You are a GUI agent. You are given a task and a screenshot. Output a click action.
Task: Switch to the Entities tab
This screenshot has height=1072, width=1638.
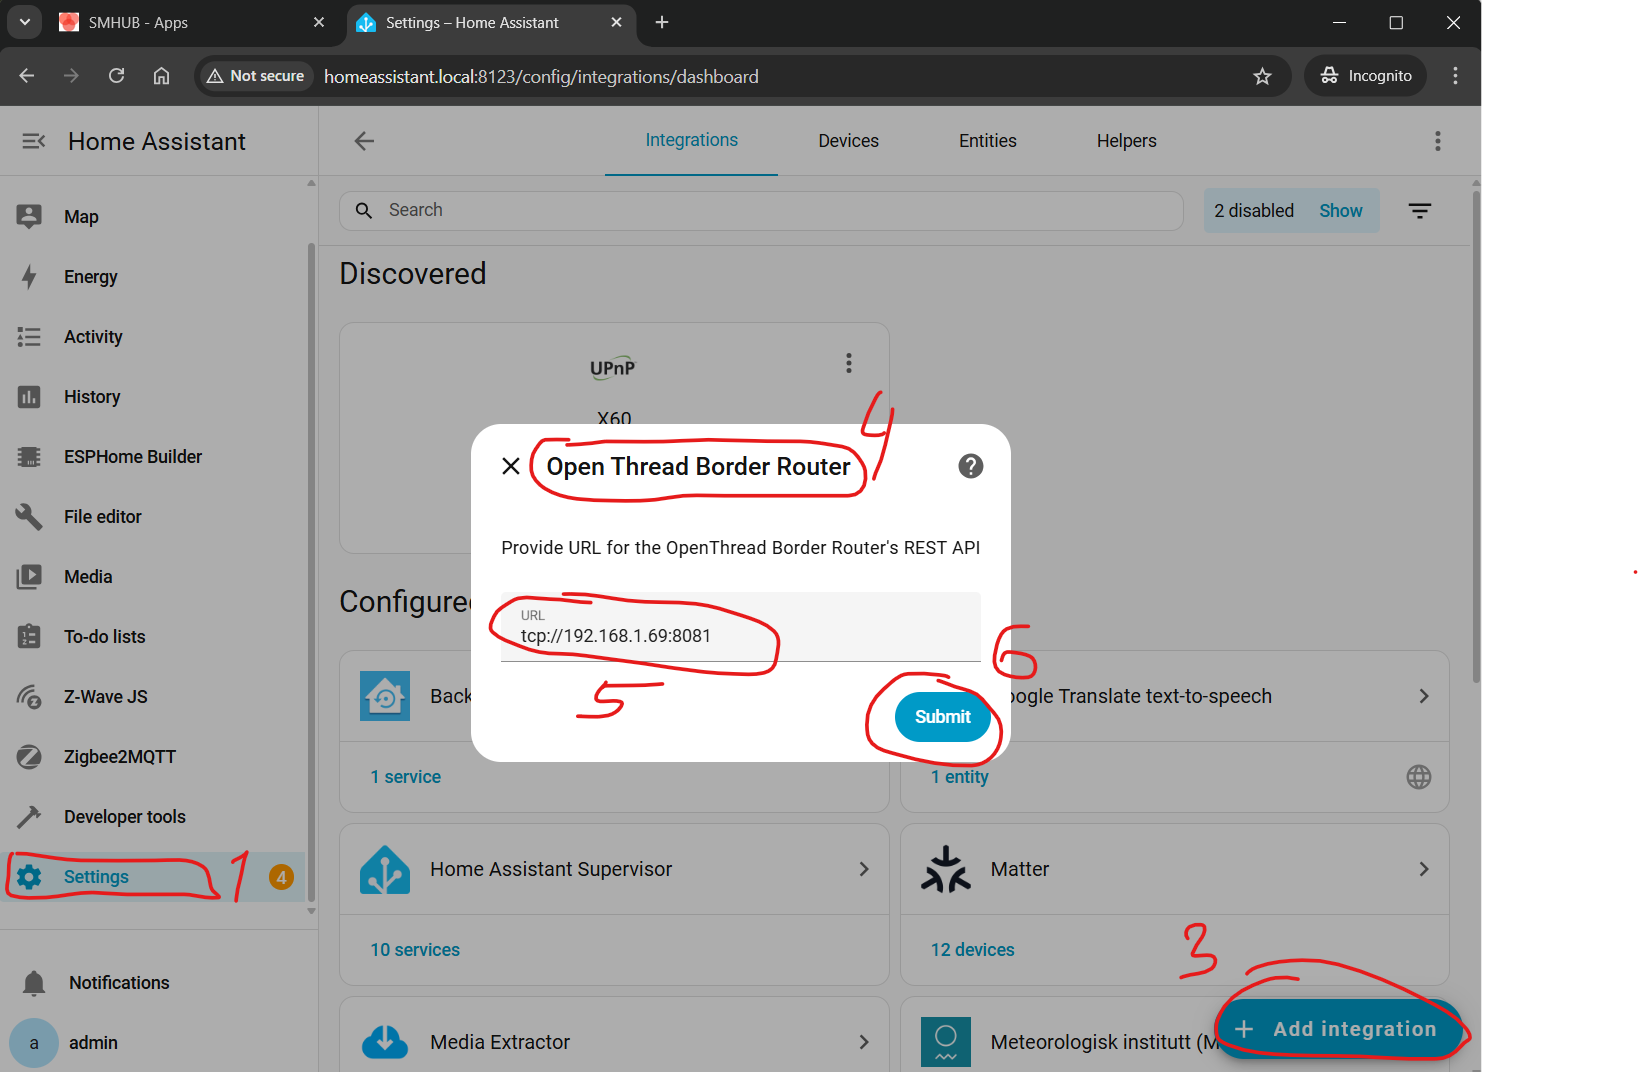coord(987,141)
